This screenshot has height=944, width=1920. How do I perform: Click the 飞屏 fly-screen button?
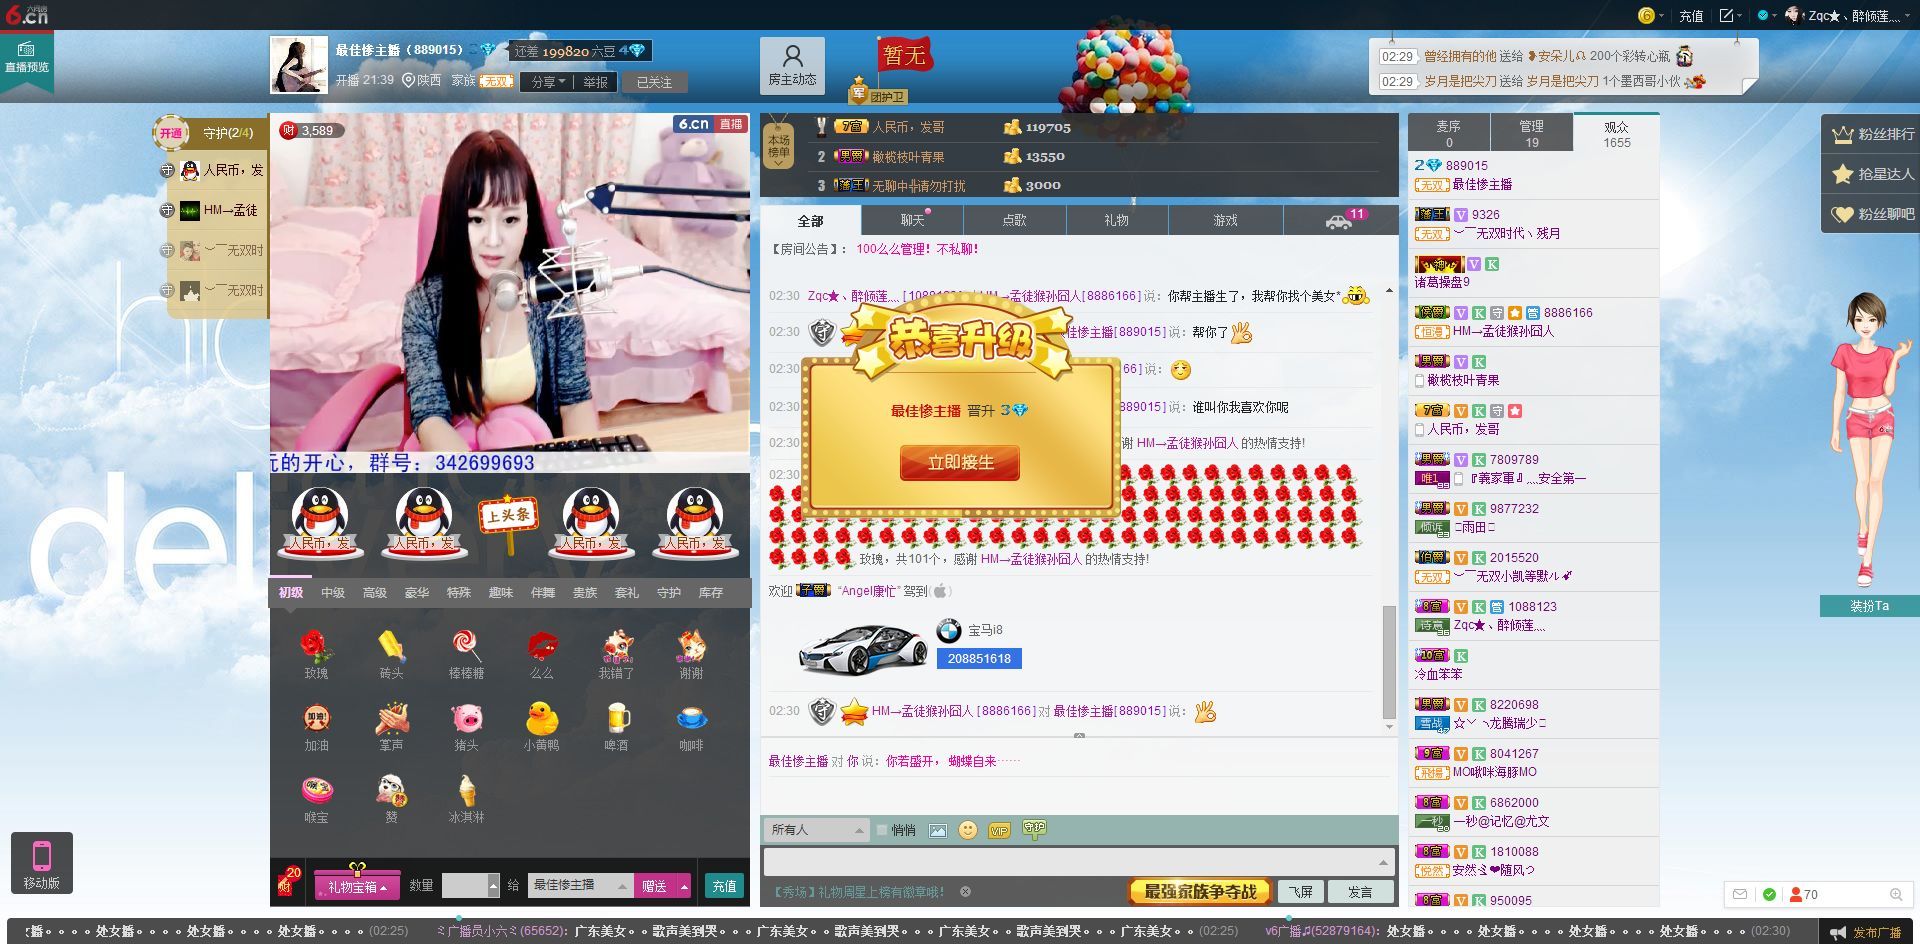click(1300, 892)
